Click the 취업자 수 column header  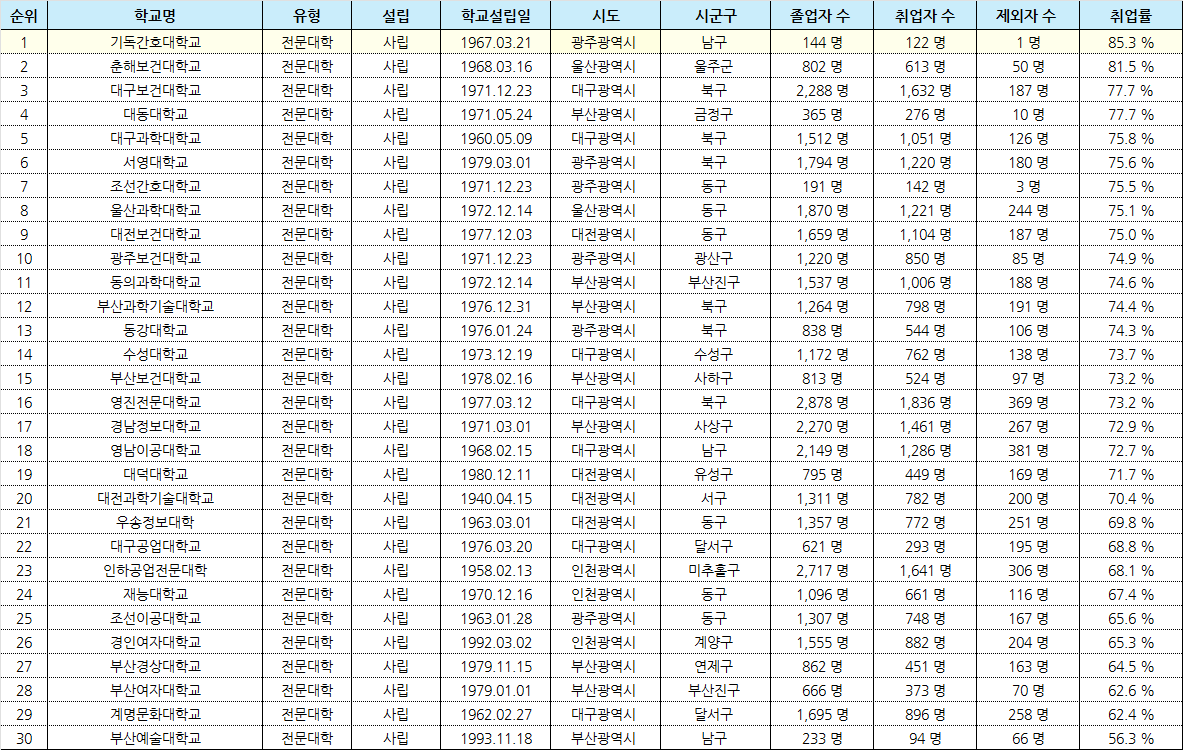925,15
